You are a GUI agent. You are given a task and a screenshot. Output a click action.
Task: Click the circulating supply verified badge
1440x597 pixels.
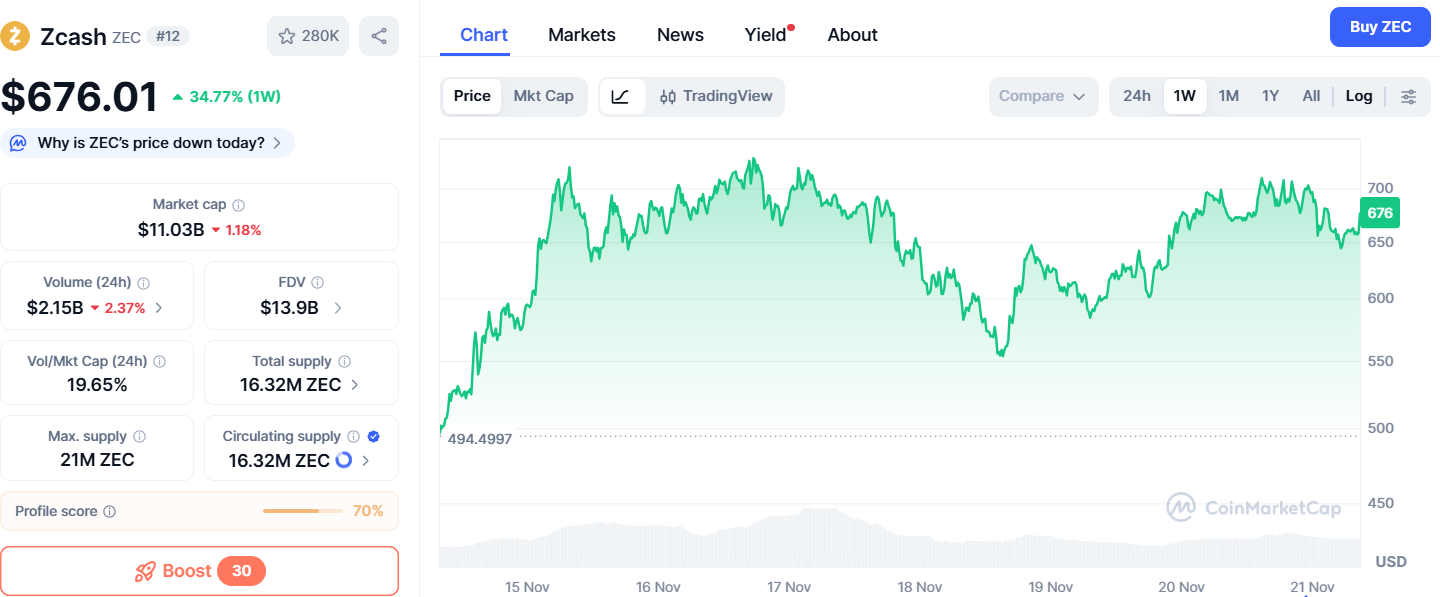(x=374, y=436)
